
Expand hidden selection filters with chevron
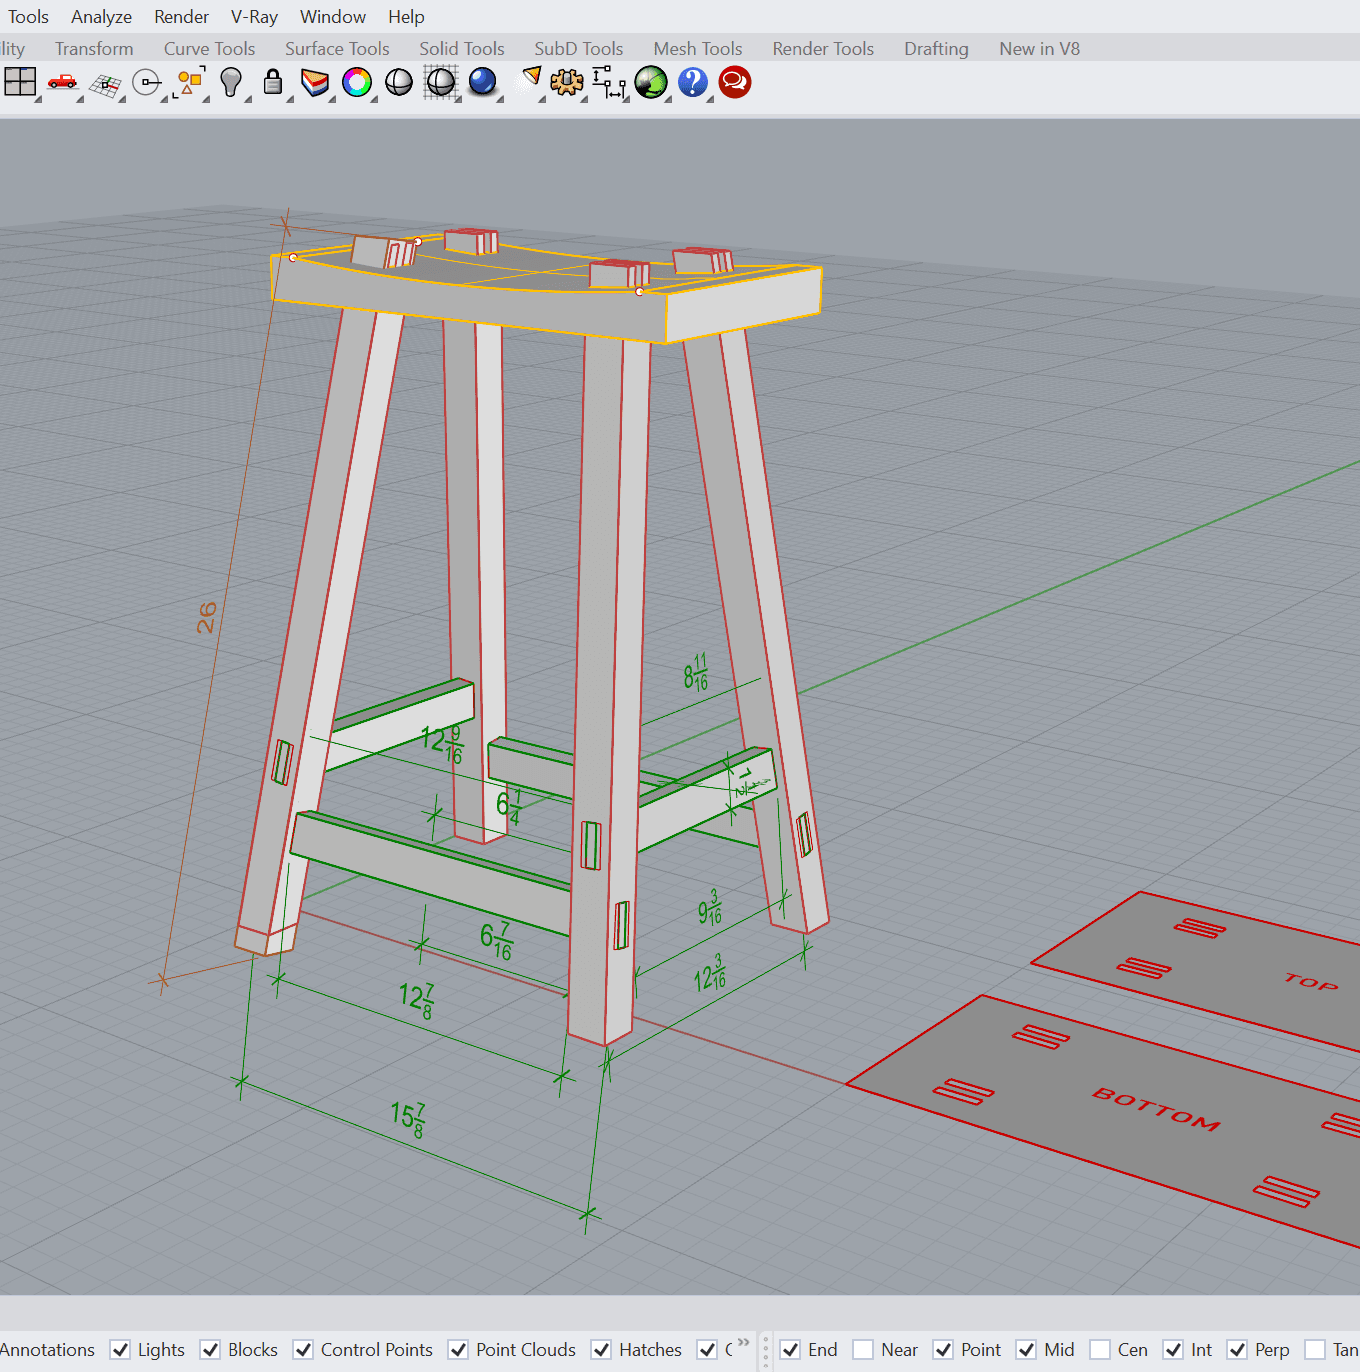(743, 1342)
